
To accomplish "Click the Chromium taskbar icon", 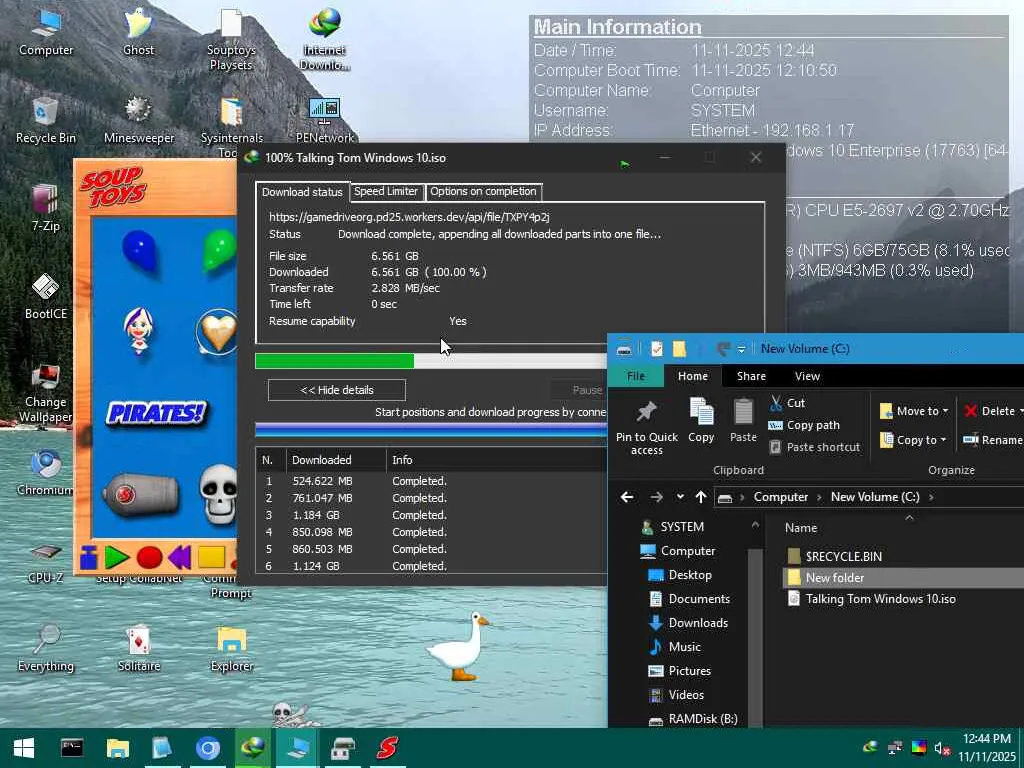I will pos(208,748).
